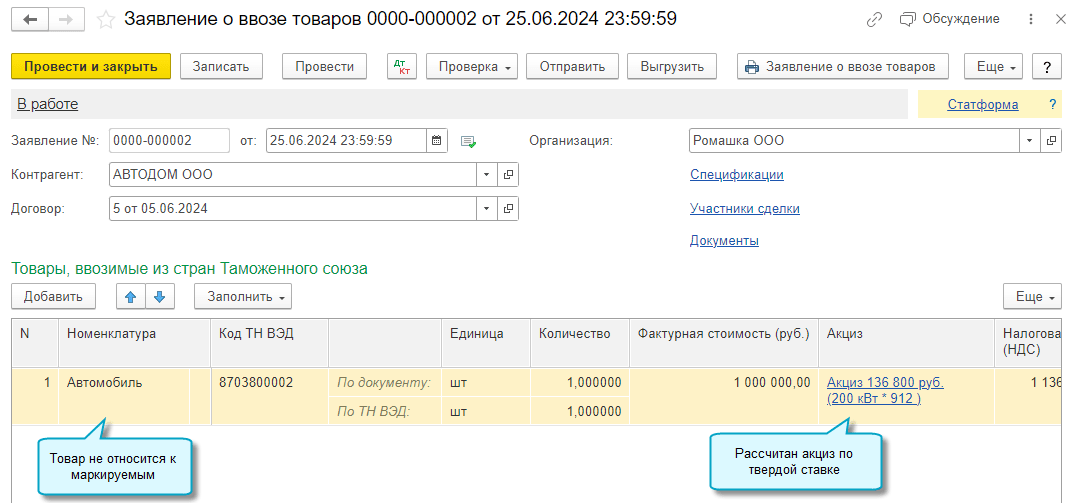Open the Спецификации link
This screenshot has height=503, width=1069.
point(736,175)
